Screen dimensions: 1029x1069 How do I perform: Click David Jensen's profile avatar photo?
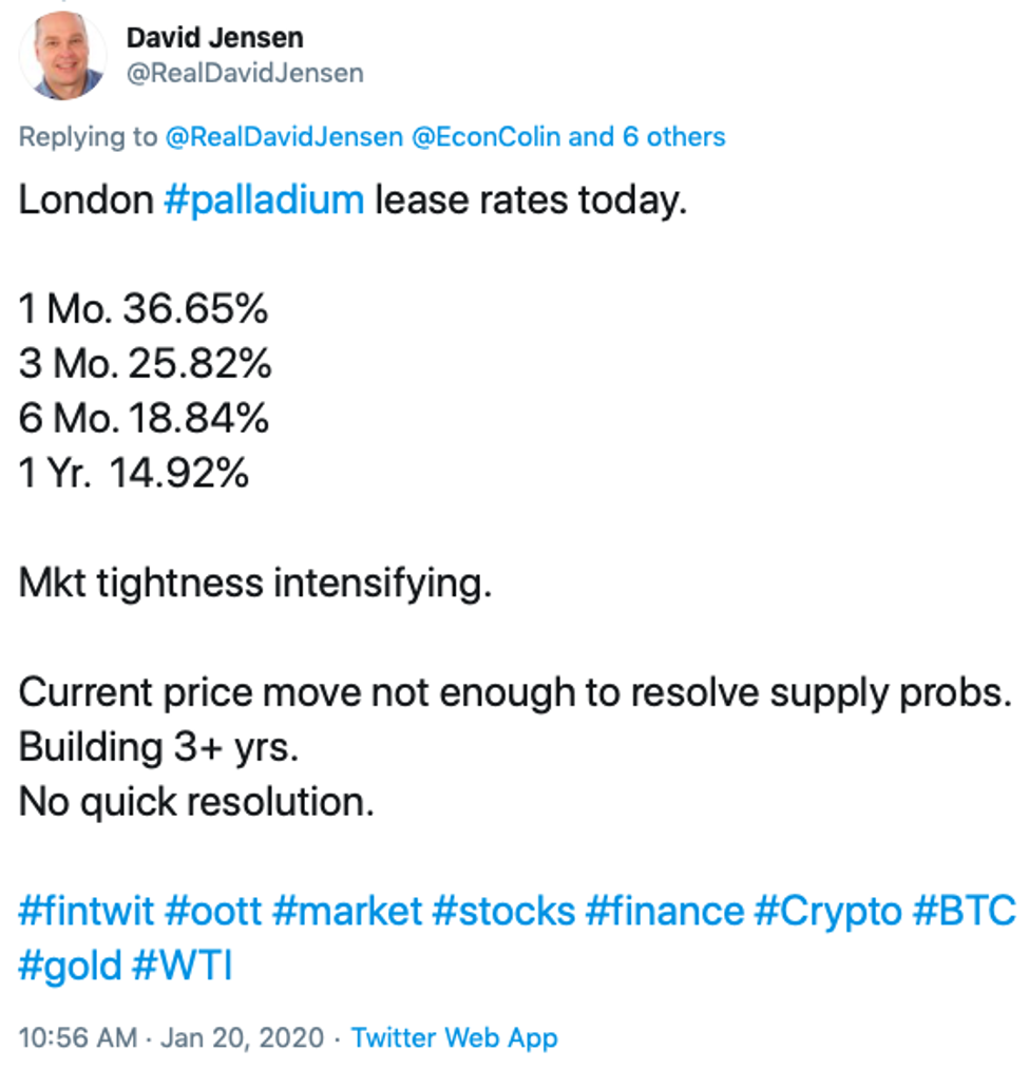[x=64, y=55]
